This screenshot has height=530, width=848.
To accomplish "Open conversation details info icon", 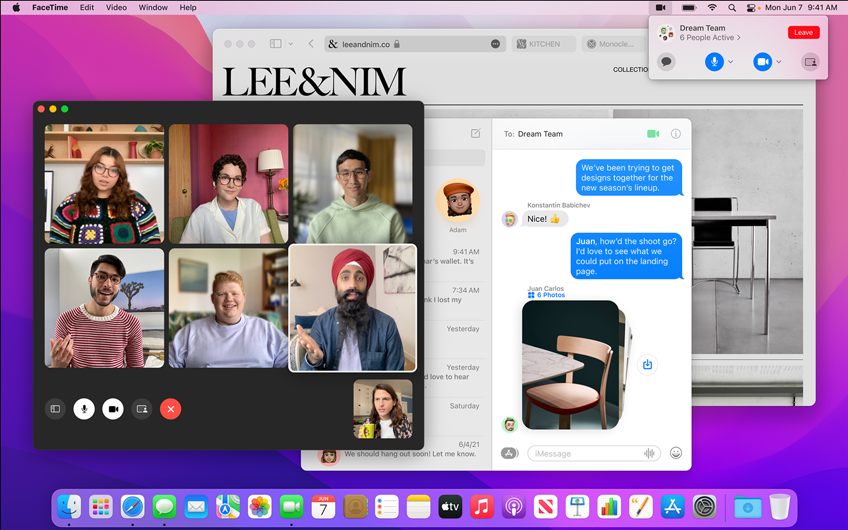I will click(676, 134).
